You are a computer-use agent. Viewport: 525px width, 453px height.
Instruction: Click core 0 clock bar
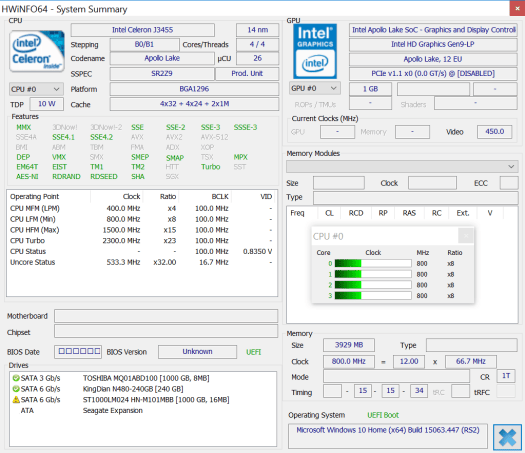coord(373,263)
